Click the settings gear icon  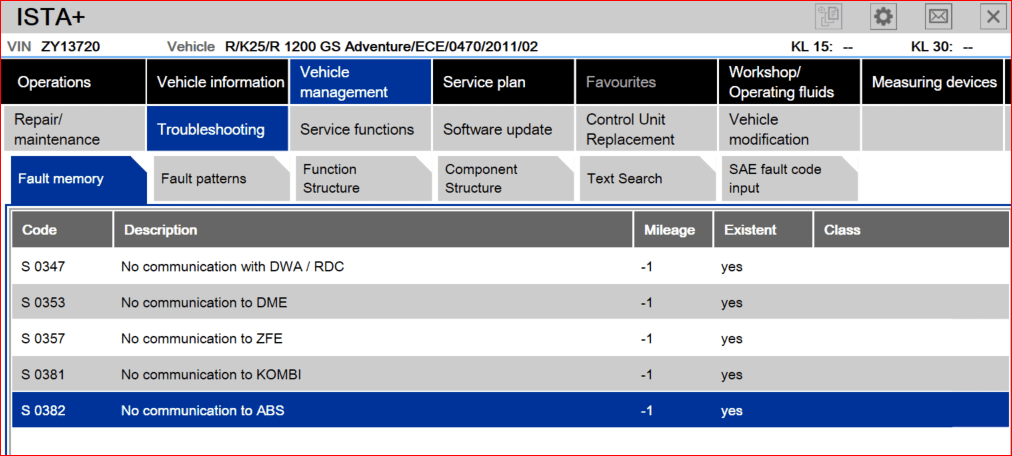[x=883, y=16]
